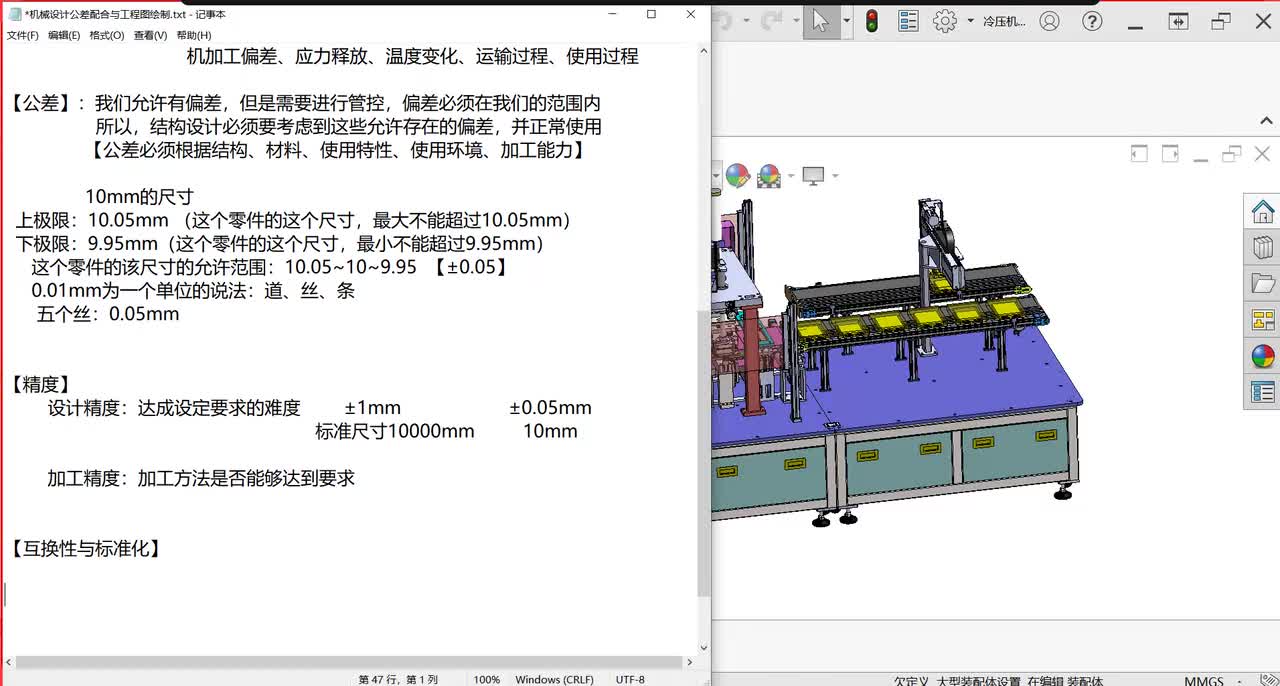Click the Apply Scene icon
The height and width of the screenshot is (686, 1280).
[x=769, y=176]
